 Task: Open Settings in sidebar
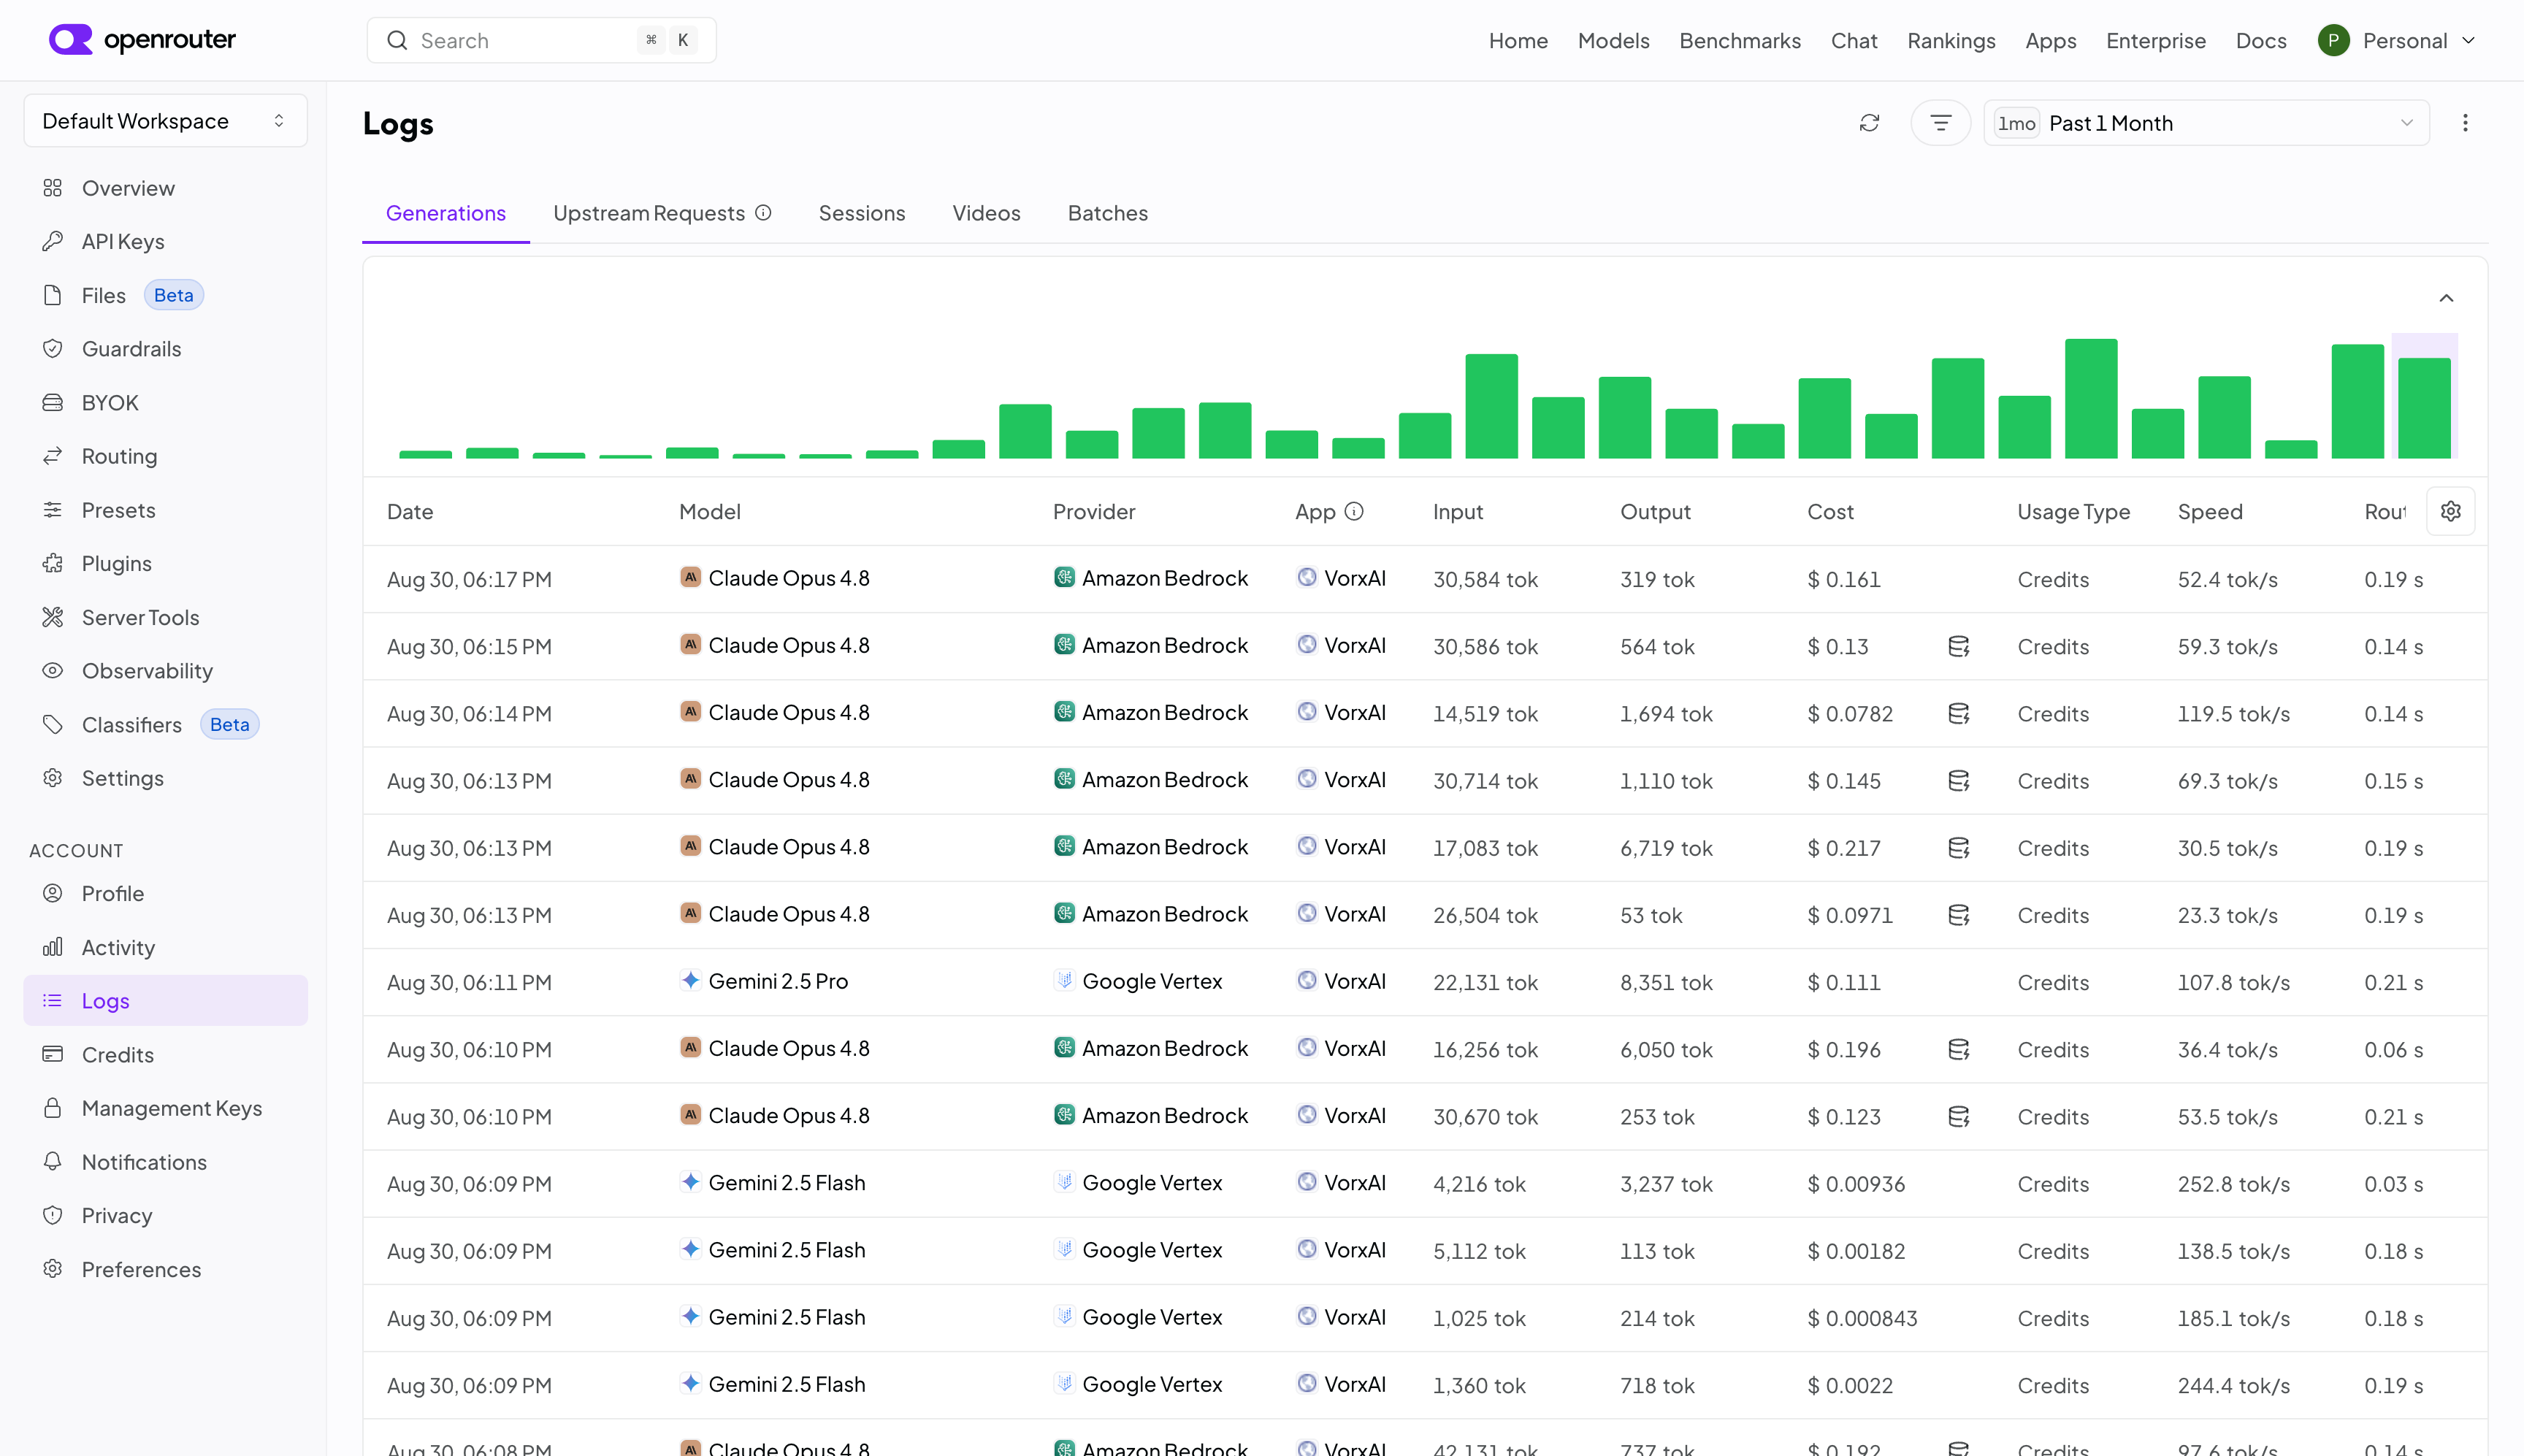pyautogui.click(x=165, y=778)
